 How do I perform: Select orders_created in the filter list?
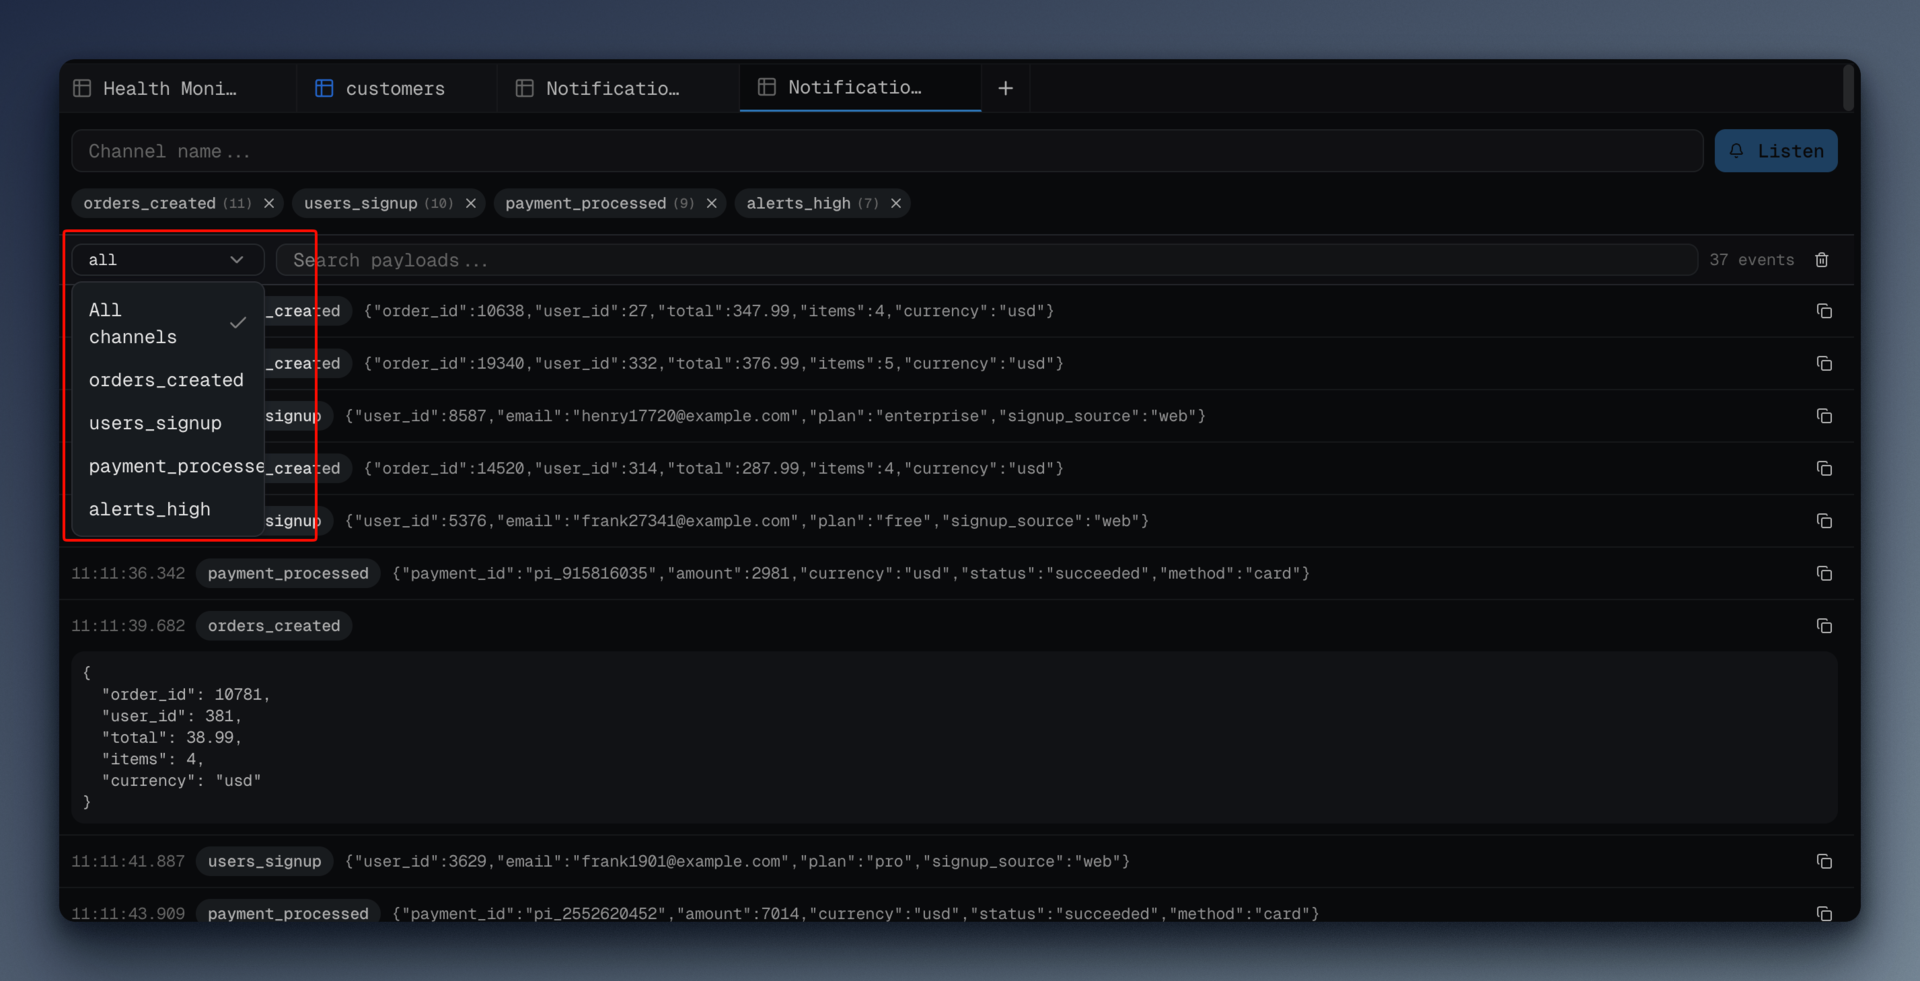click(166, 381)
